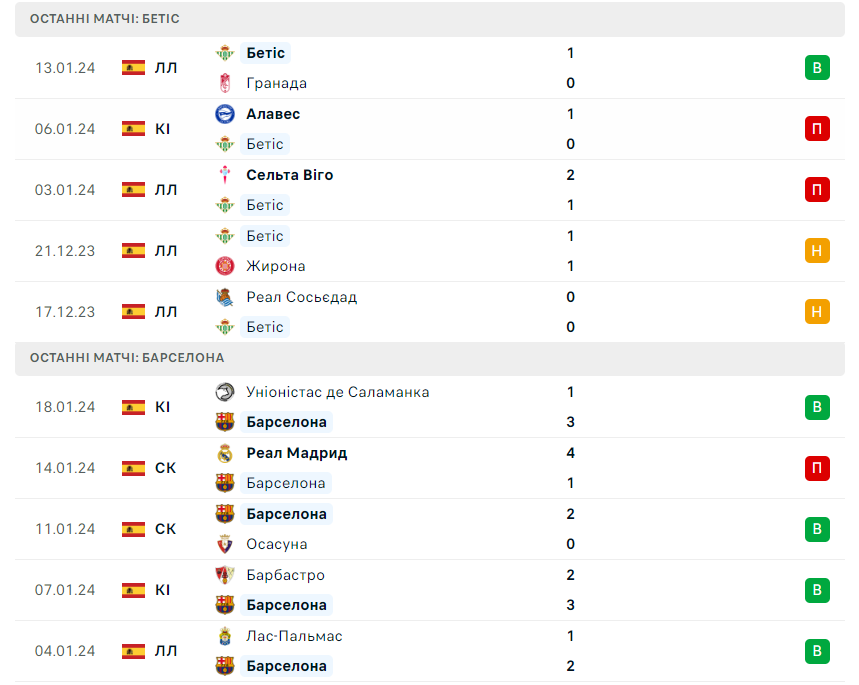Click the Unionistas de Salamanca logo
Image resolution: width=859 pixels, height=685 pixels.
click(x=225, y=392)
